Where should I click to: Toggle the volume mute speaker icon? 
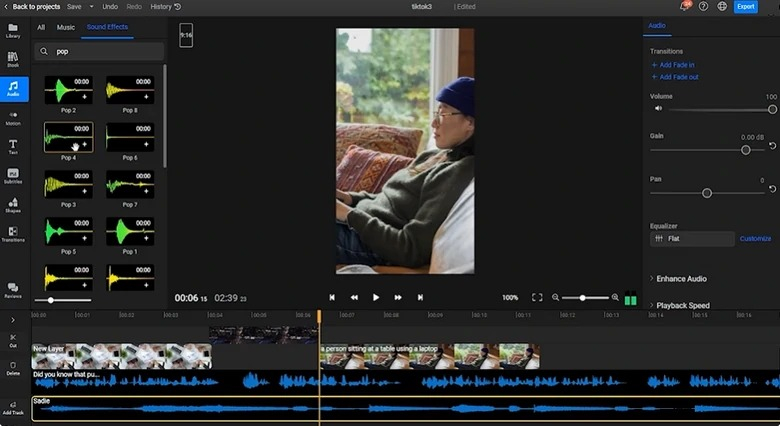(x=658, y=108)
